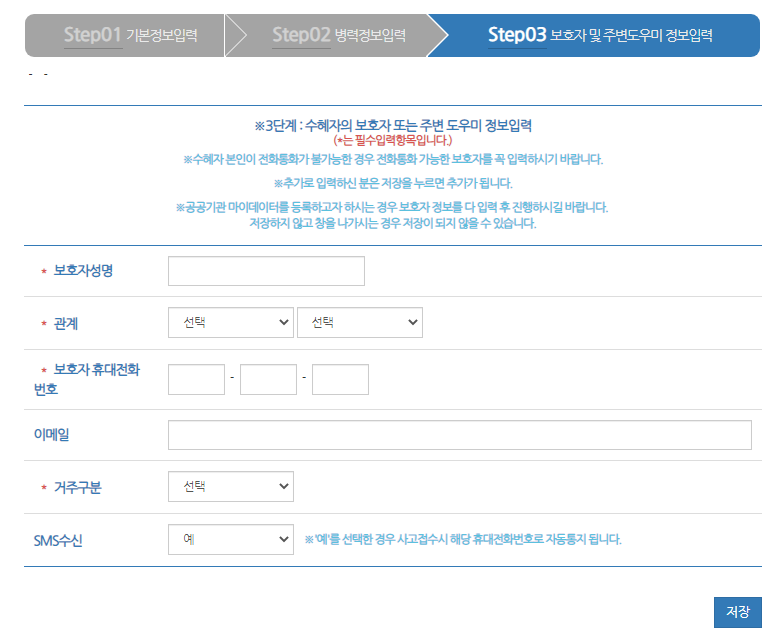
Task: Click the 보호자성명 label
Action: click(83, 271)
